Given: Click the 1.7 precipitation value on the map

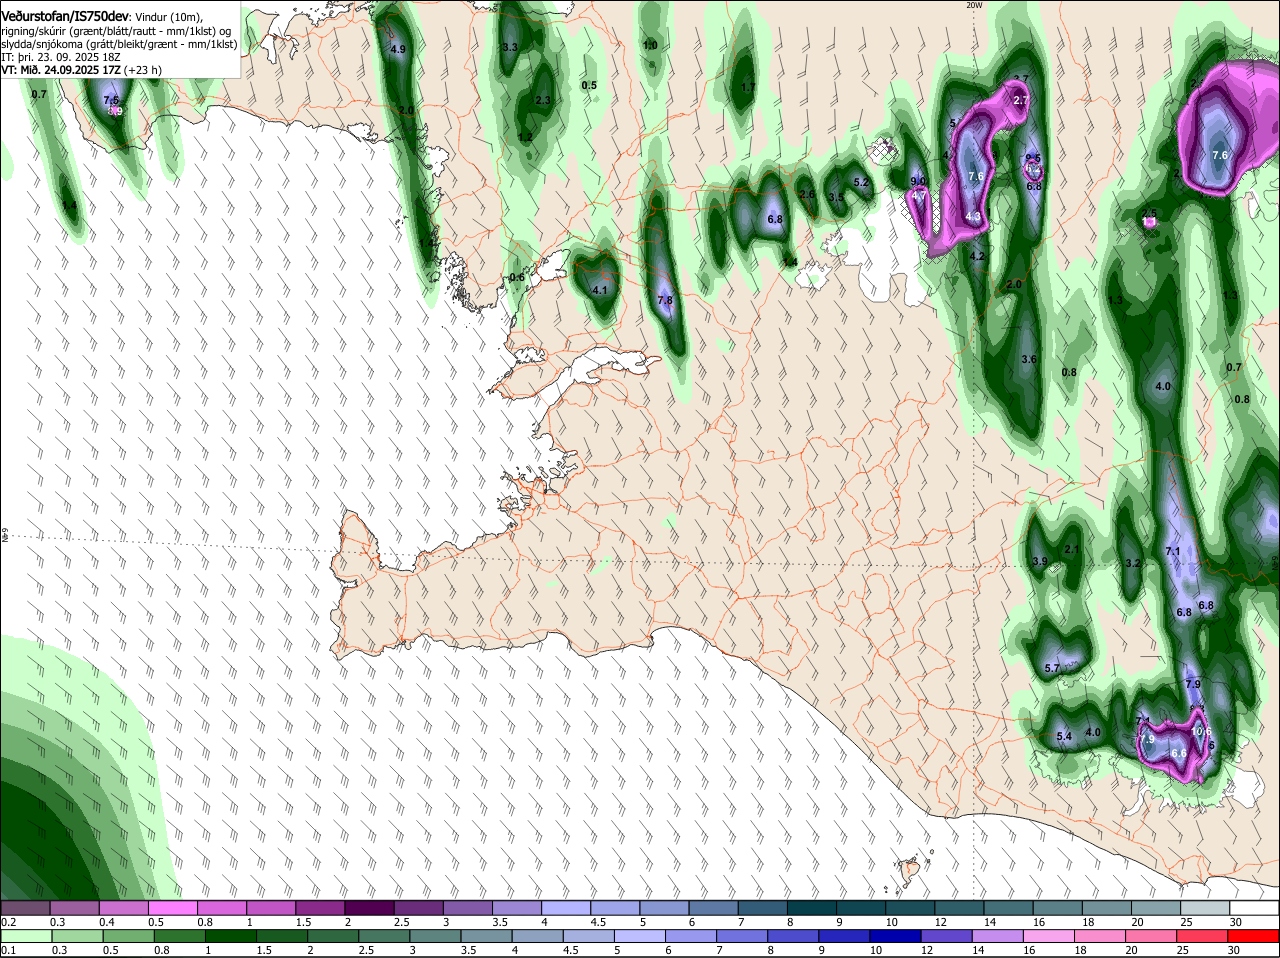Looking at the screenshot, I should (x=749, y=87).
